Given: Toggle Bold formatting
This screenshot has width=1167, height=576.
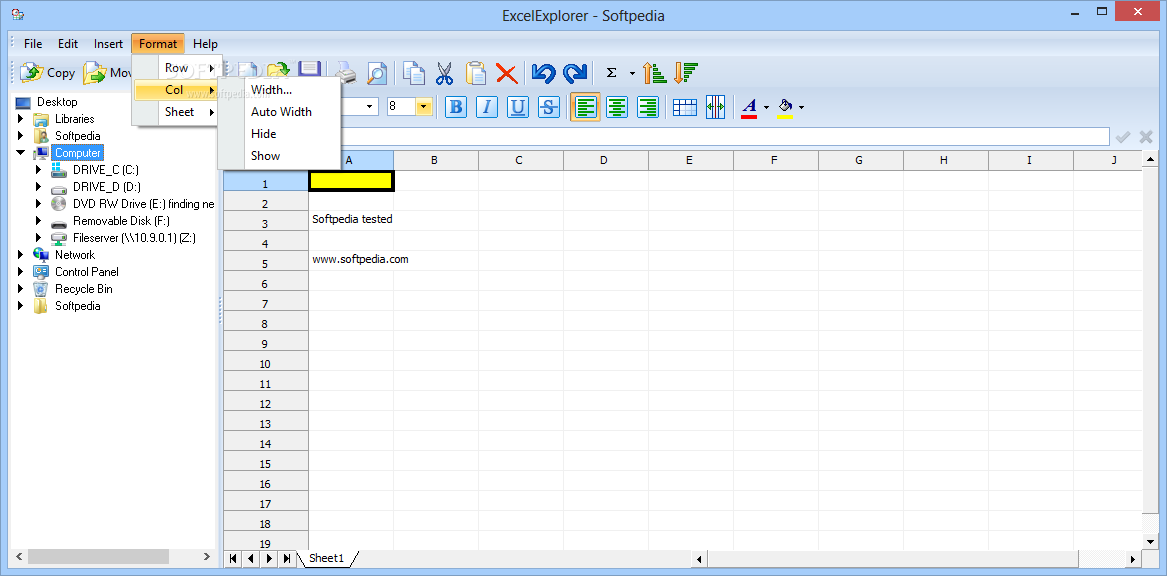Looking at the screenshot, I should tap(456, 107).
